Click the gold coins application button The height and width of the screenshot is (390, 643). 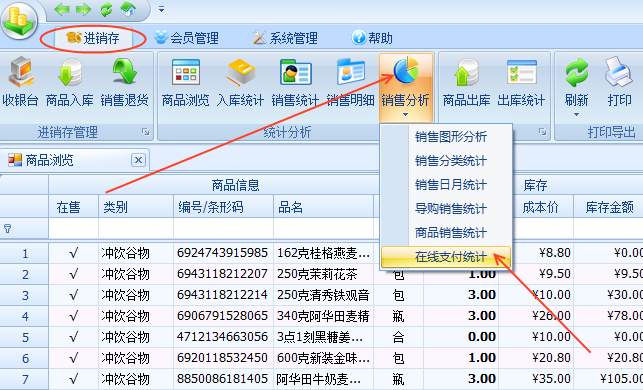coord(19,21)
